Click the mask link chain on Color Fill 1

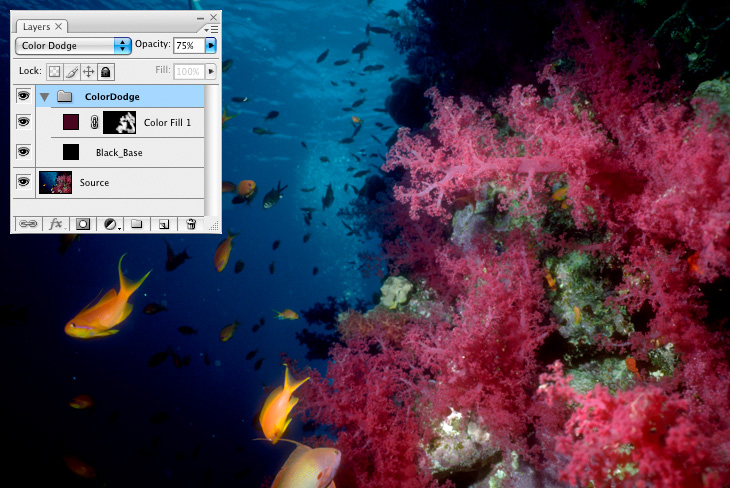pos(95,123)
